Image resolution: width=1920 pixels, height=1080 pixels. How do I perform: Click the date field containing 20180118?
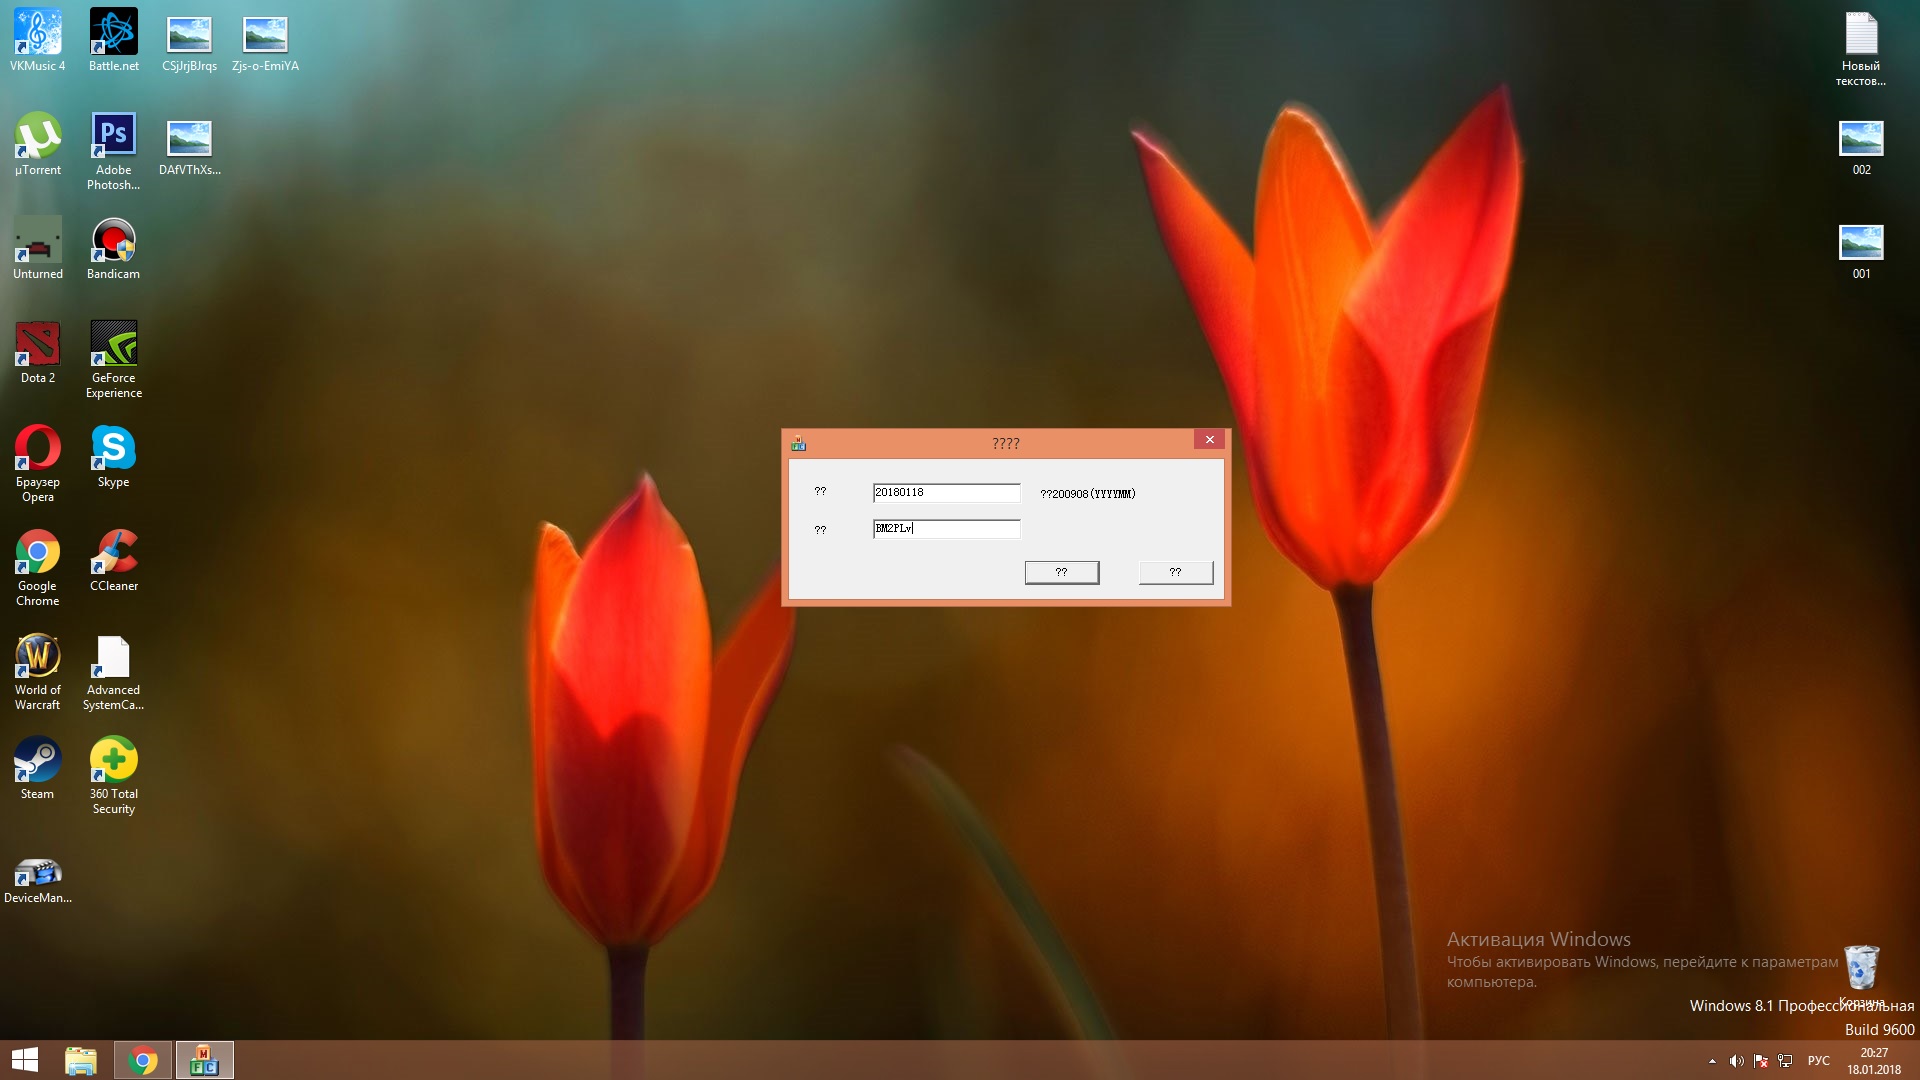coord(945,493)
